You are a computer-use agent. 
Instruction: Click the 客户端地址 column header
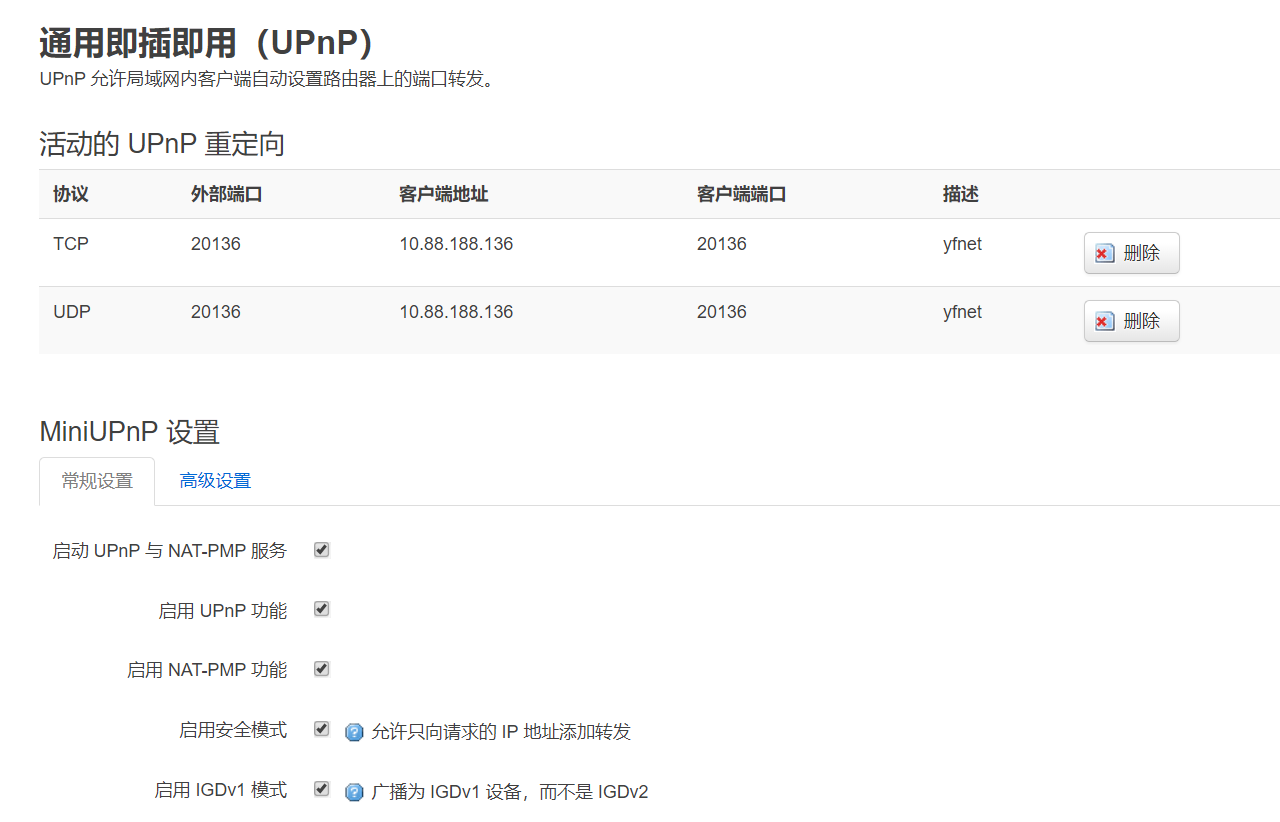point(442,194)
